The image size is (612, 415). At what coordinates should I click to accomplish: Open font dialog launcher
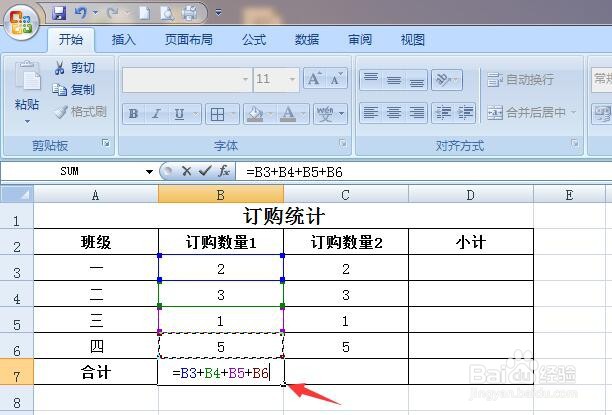[x=343, y=143]
